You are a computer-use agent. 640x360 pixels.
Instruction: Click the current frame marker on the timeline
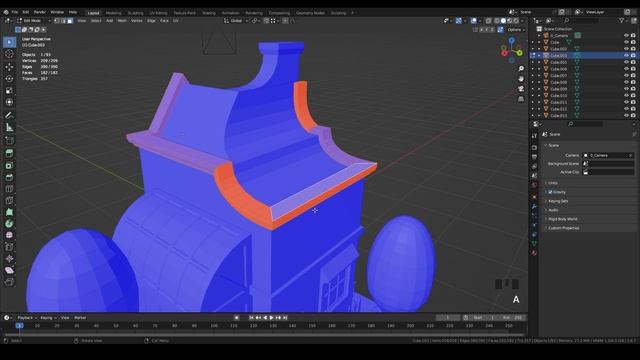click(19, 326)
